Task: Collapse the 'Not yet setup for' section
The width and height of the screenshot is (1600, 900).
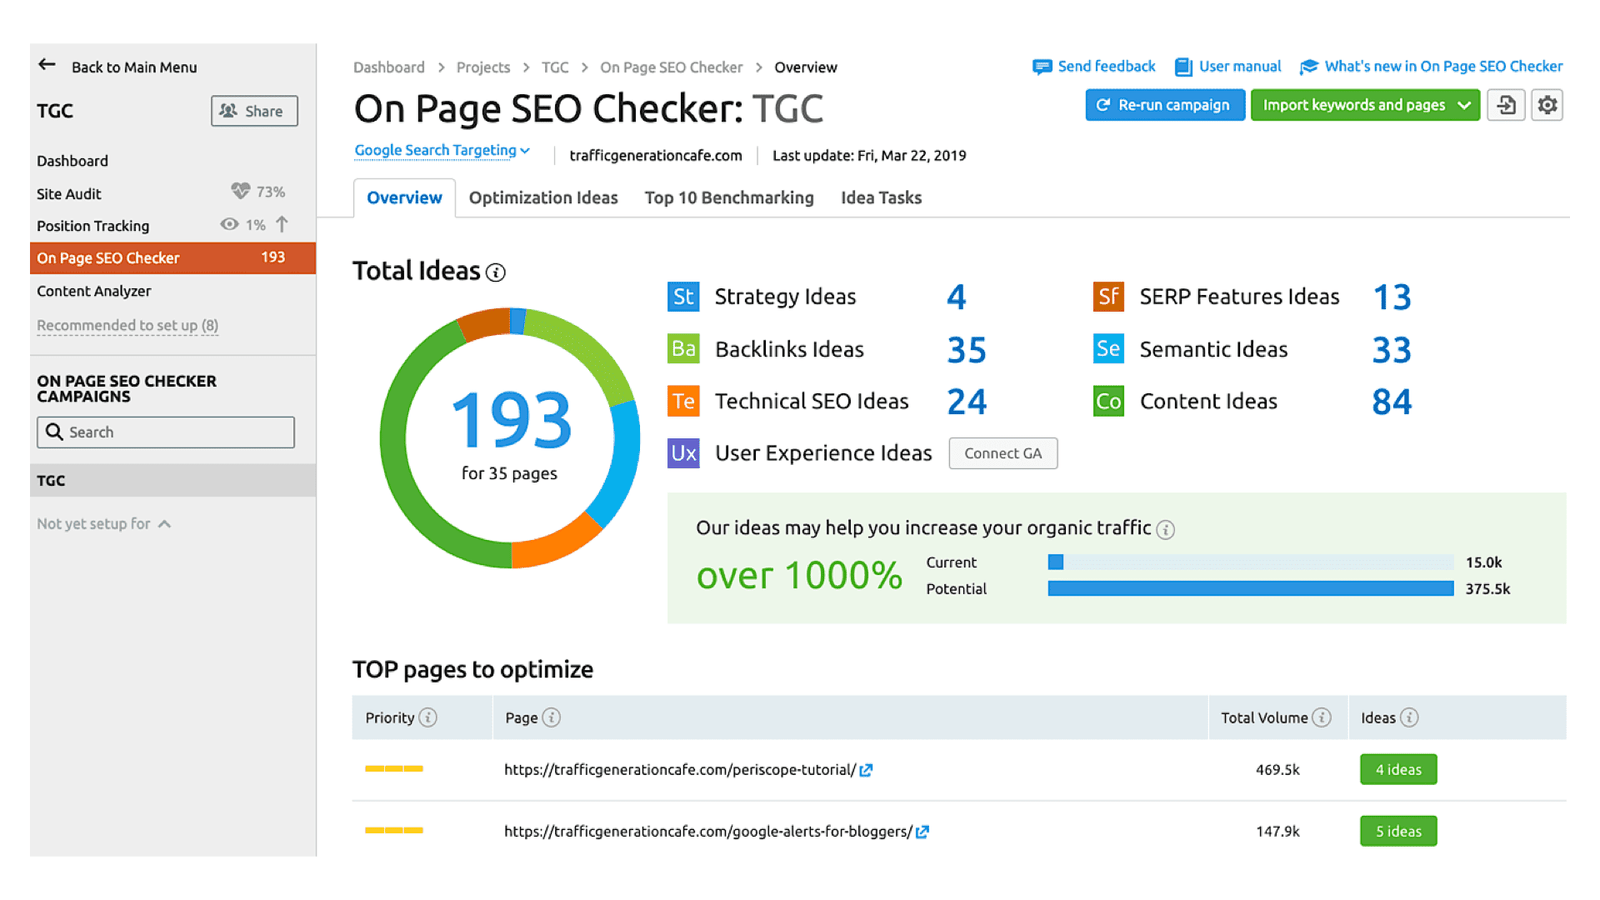Action: [x=166, y=523]
